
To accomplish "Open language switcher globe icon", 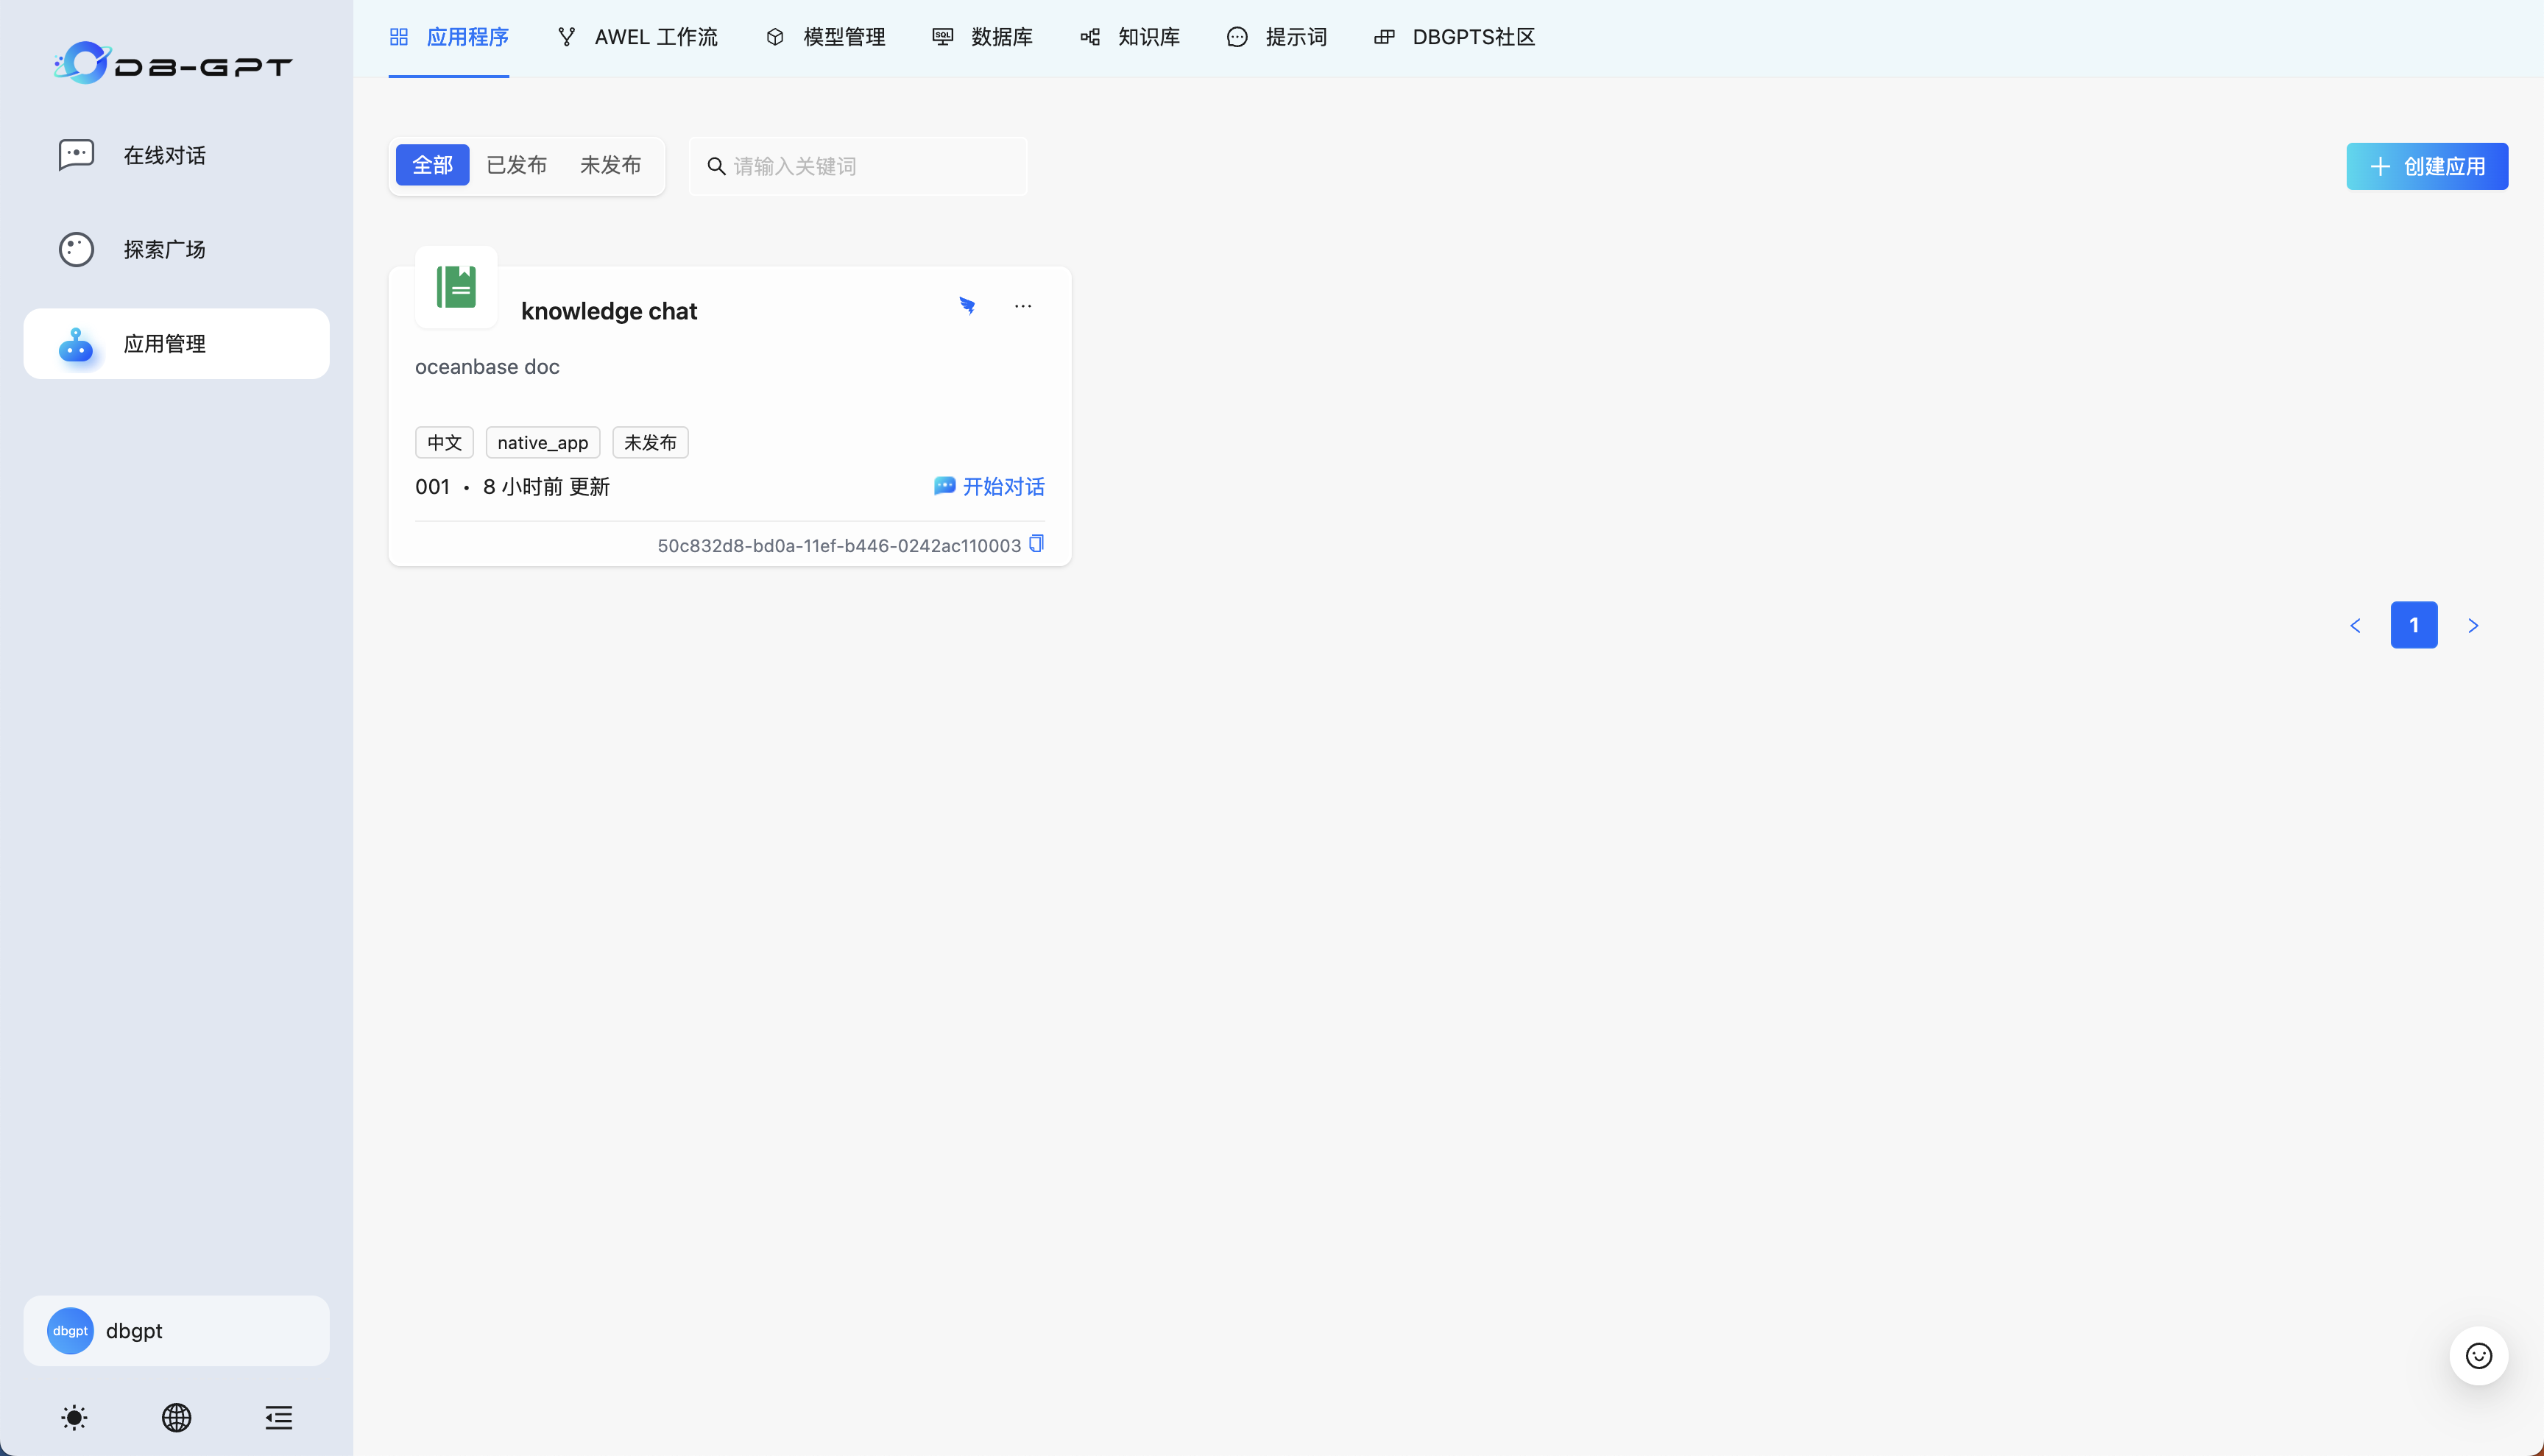I will (x=176, y=1417).
